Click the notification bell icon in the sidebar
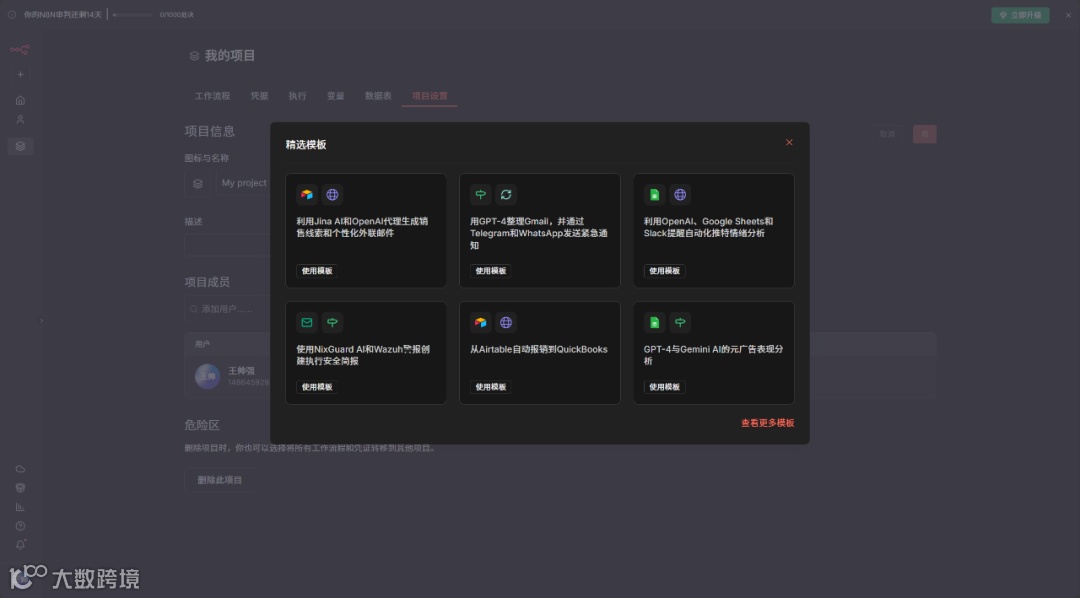Screen dimensions: 1080x598 20,545
